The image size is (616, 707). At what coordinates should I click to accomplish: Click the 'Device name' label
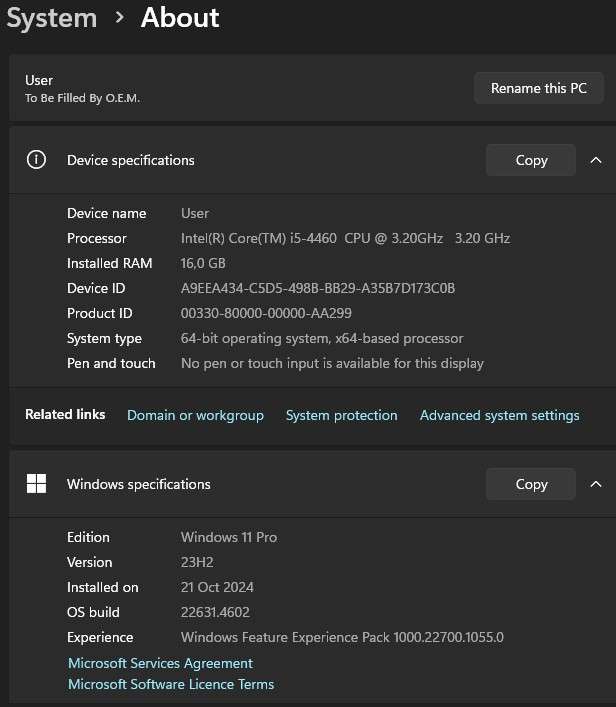pos(106,213)
